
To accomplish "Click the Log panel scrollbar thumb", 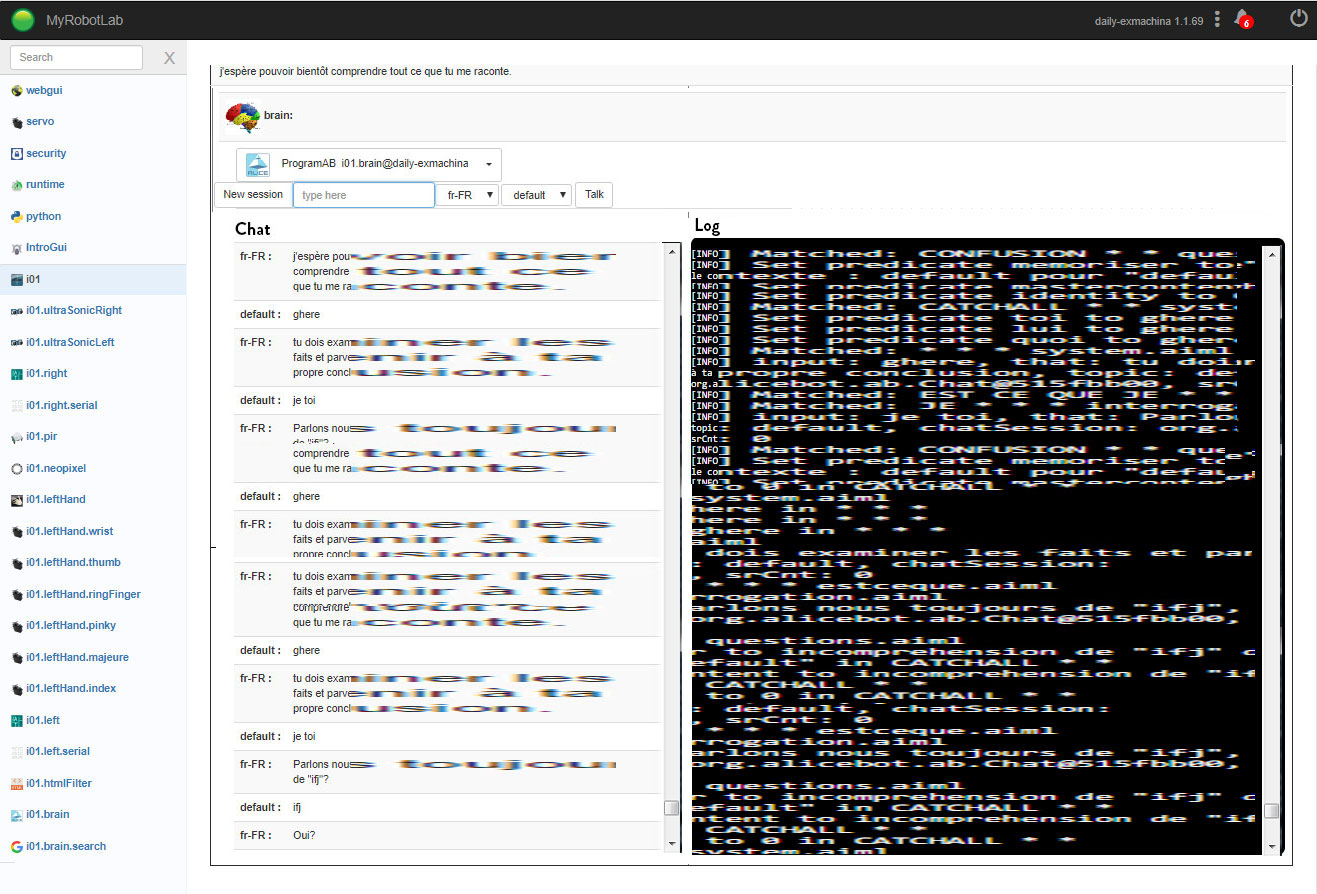I will tap(1271, 810).
